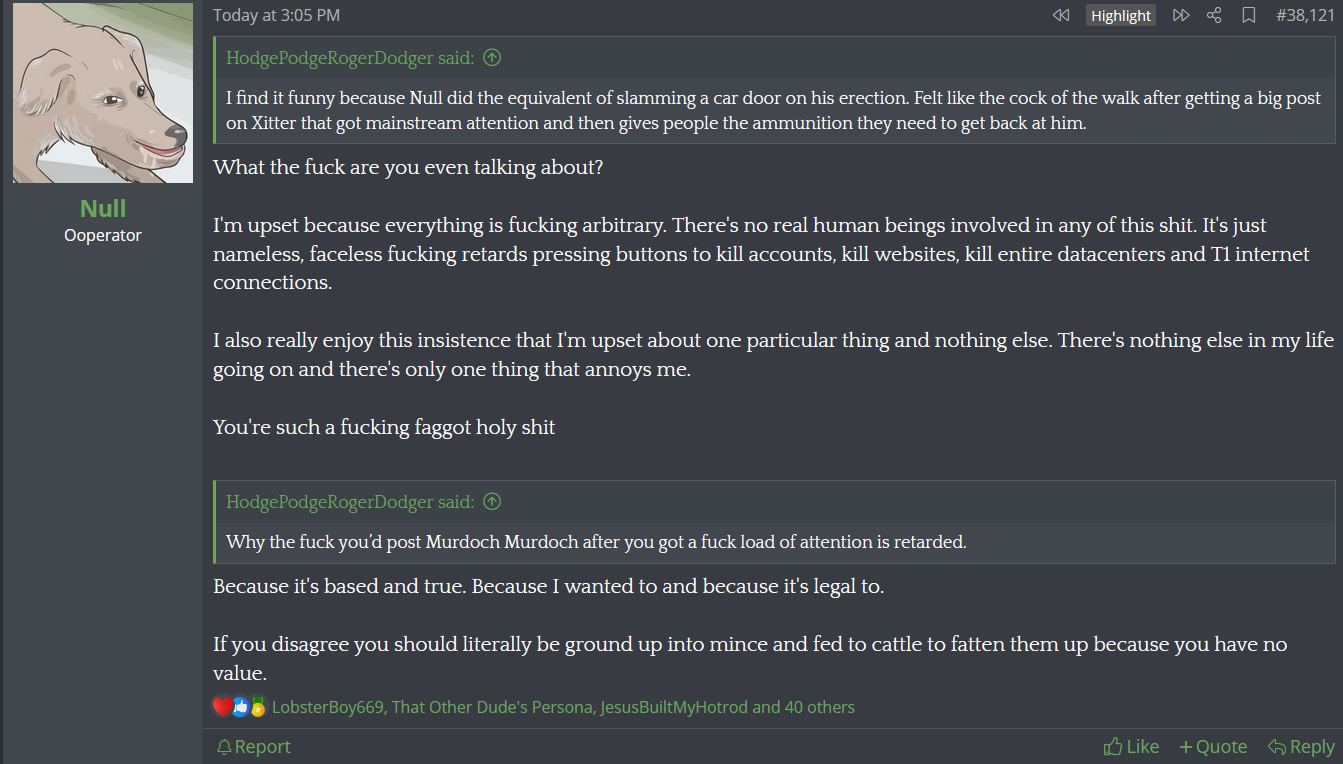The image size is (1343, 764).
Task: Report this post
Action: click(254, 746)
